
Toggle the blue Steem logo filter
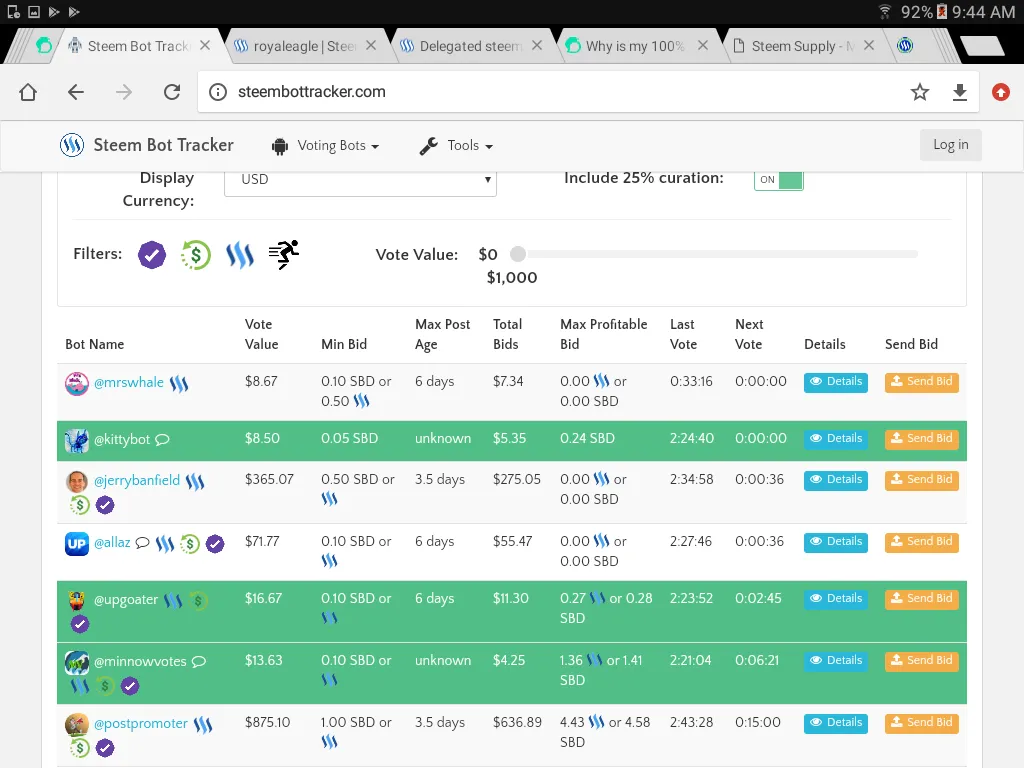click(240, 255)
